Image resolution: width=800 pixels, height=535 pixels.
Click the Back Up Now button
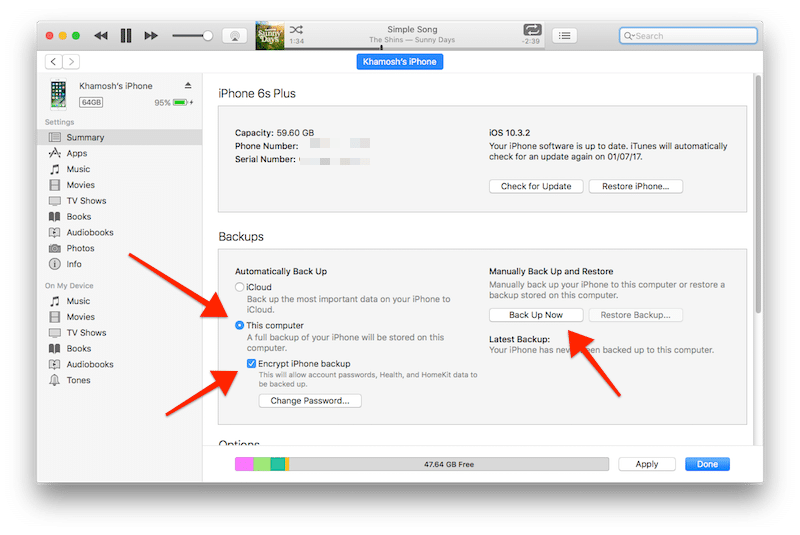click(x=535, y=315)
